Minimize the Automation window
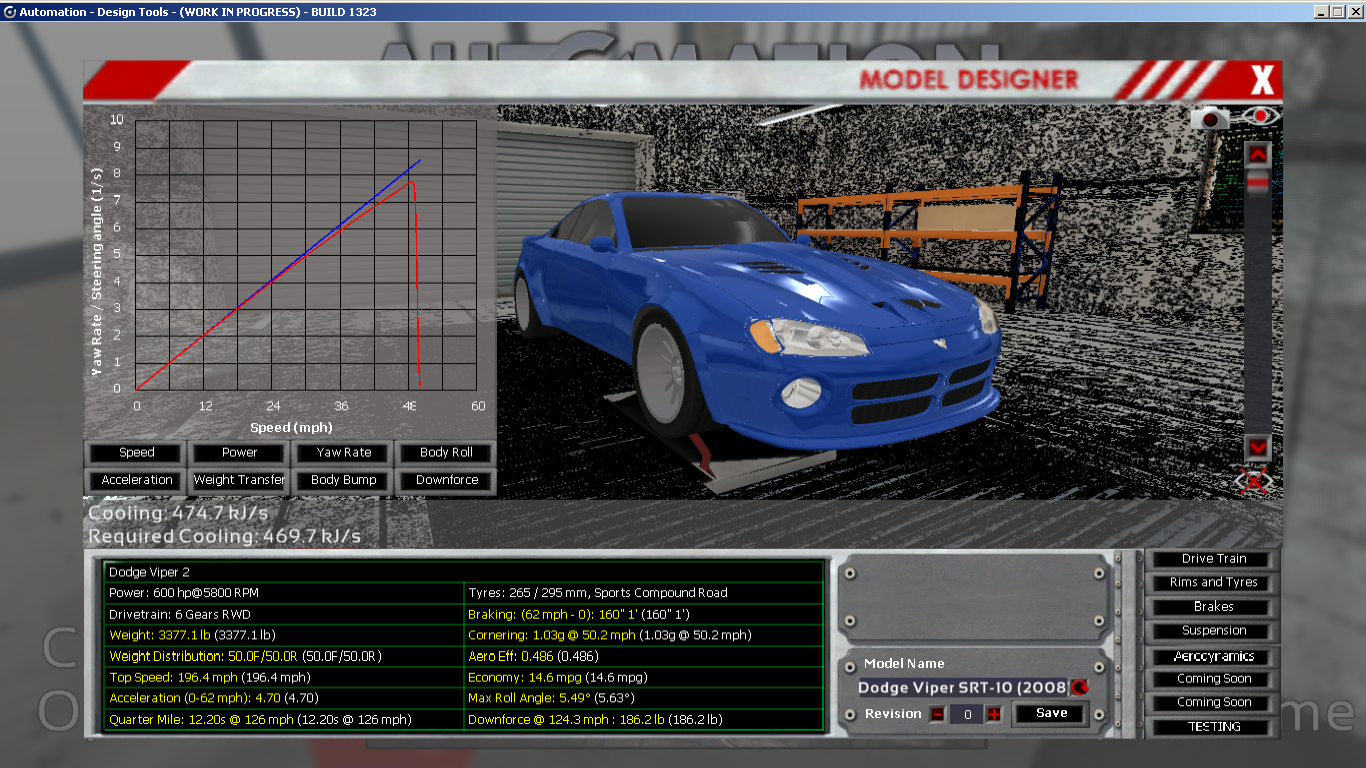Screen dimensions: 1366x768 tap(1321, 11)
